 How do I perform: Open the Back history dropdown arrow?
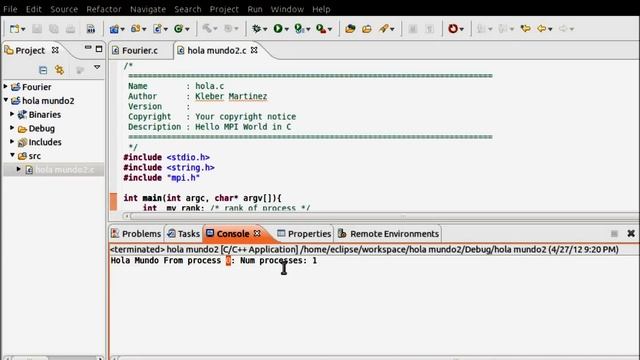tap(550, 29)
